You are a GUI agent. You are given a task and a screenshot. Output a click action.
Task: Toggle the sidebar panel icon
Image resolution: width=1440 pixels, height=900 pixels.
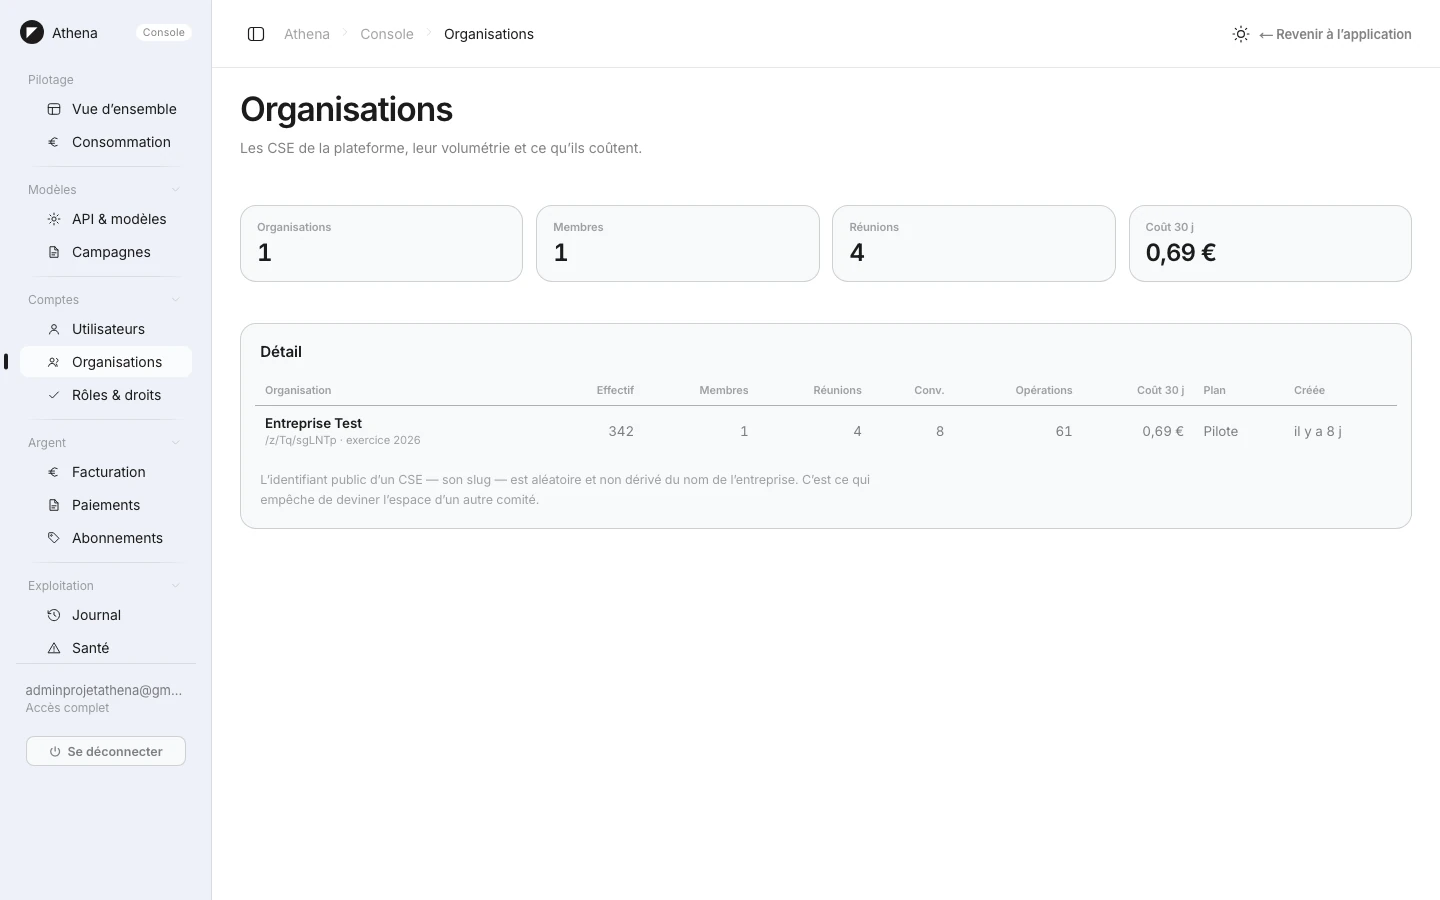(x=256, y=34)
